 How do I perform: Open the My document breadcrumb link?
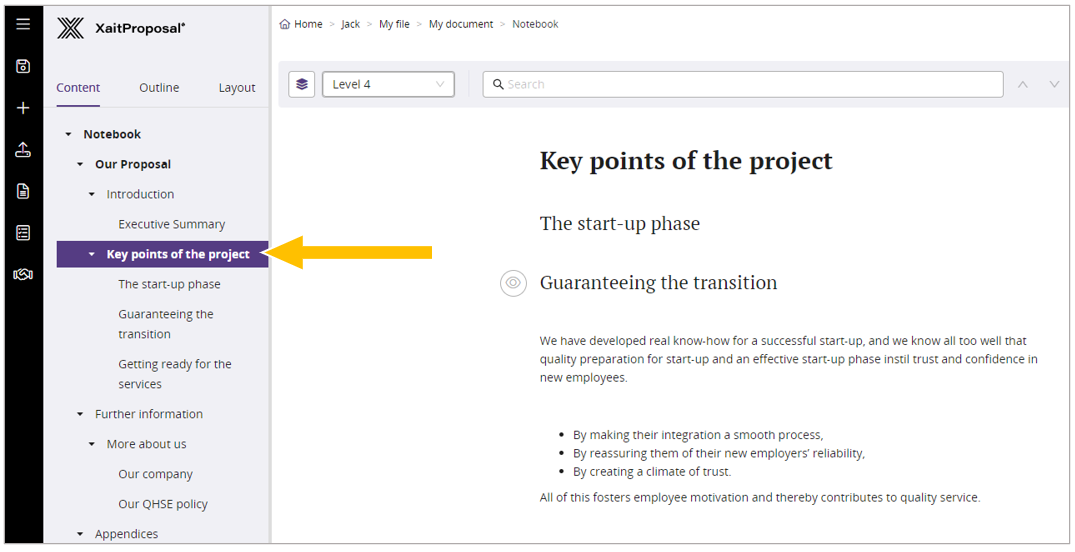tap(460, 24)
